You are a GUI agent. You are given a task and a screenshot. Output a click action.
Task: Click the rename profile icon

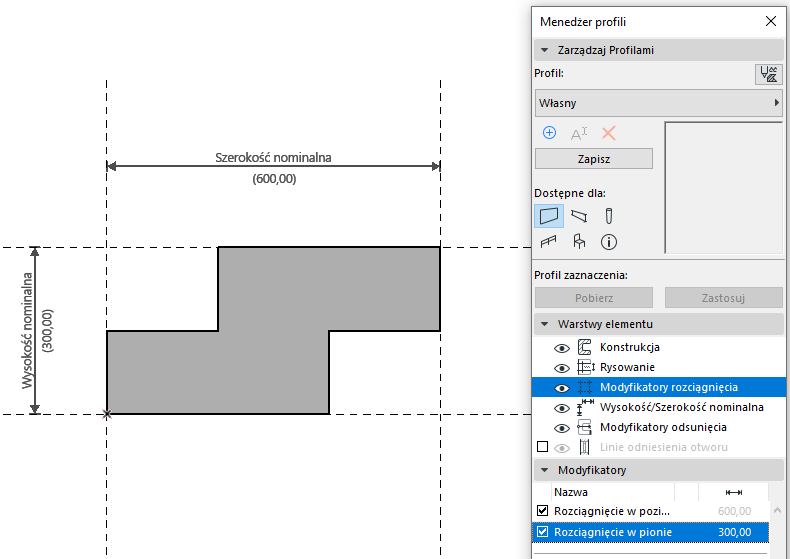(x=578, y=133)
